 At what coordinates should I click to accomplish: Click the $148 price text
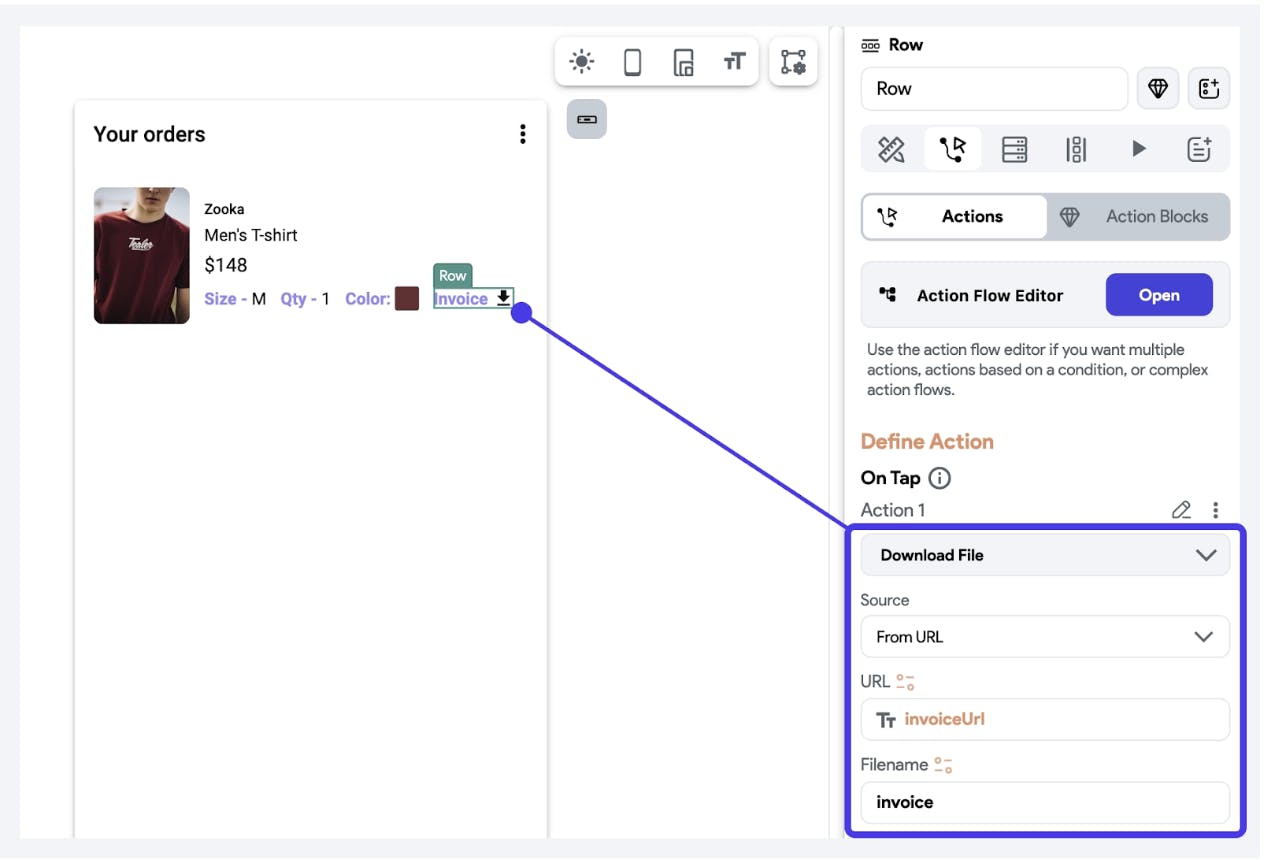pos(225,265)
